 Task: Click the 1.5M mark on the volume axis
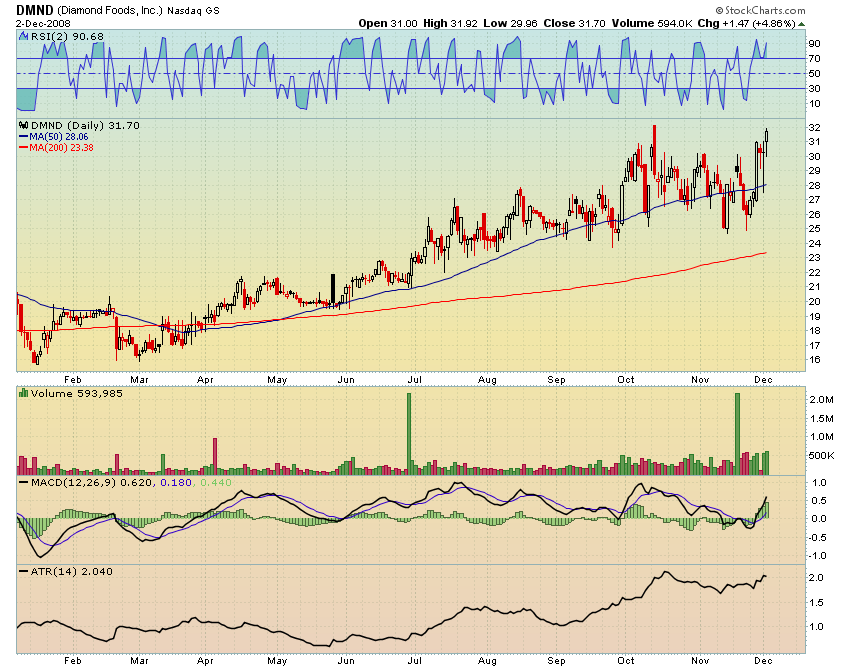(x=821, y=418)
